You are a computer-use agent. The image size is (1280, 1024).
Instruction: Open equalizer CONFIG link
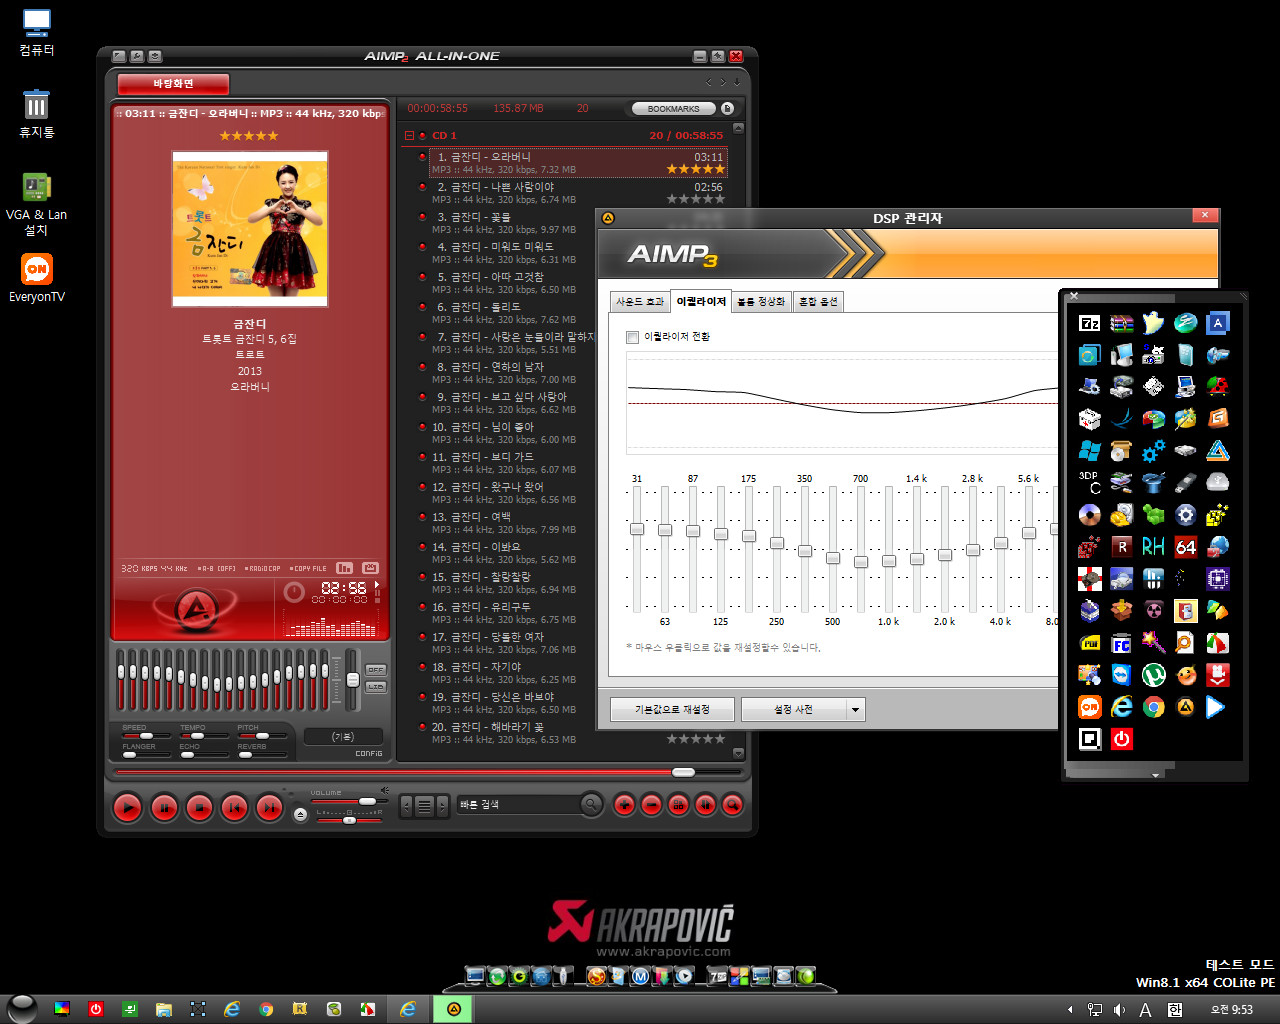click(x=369, y=753)
